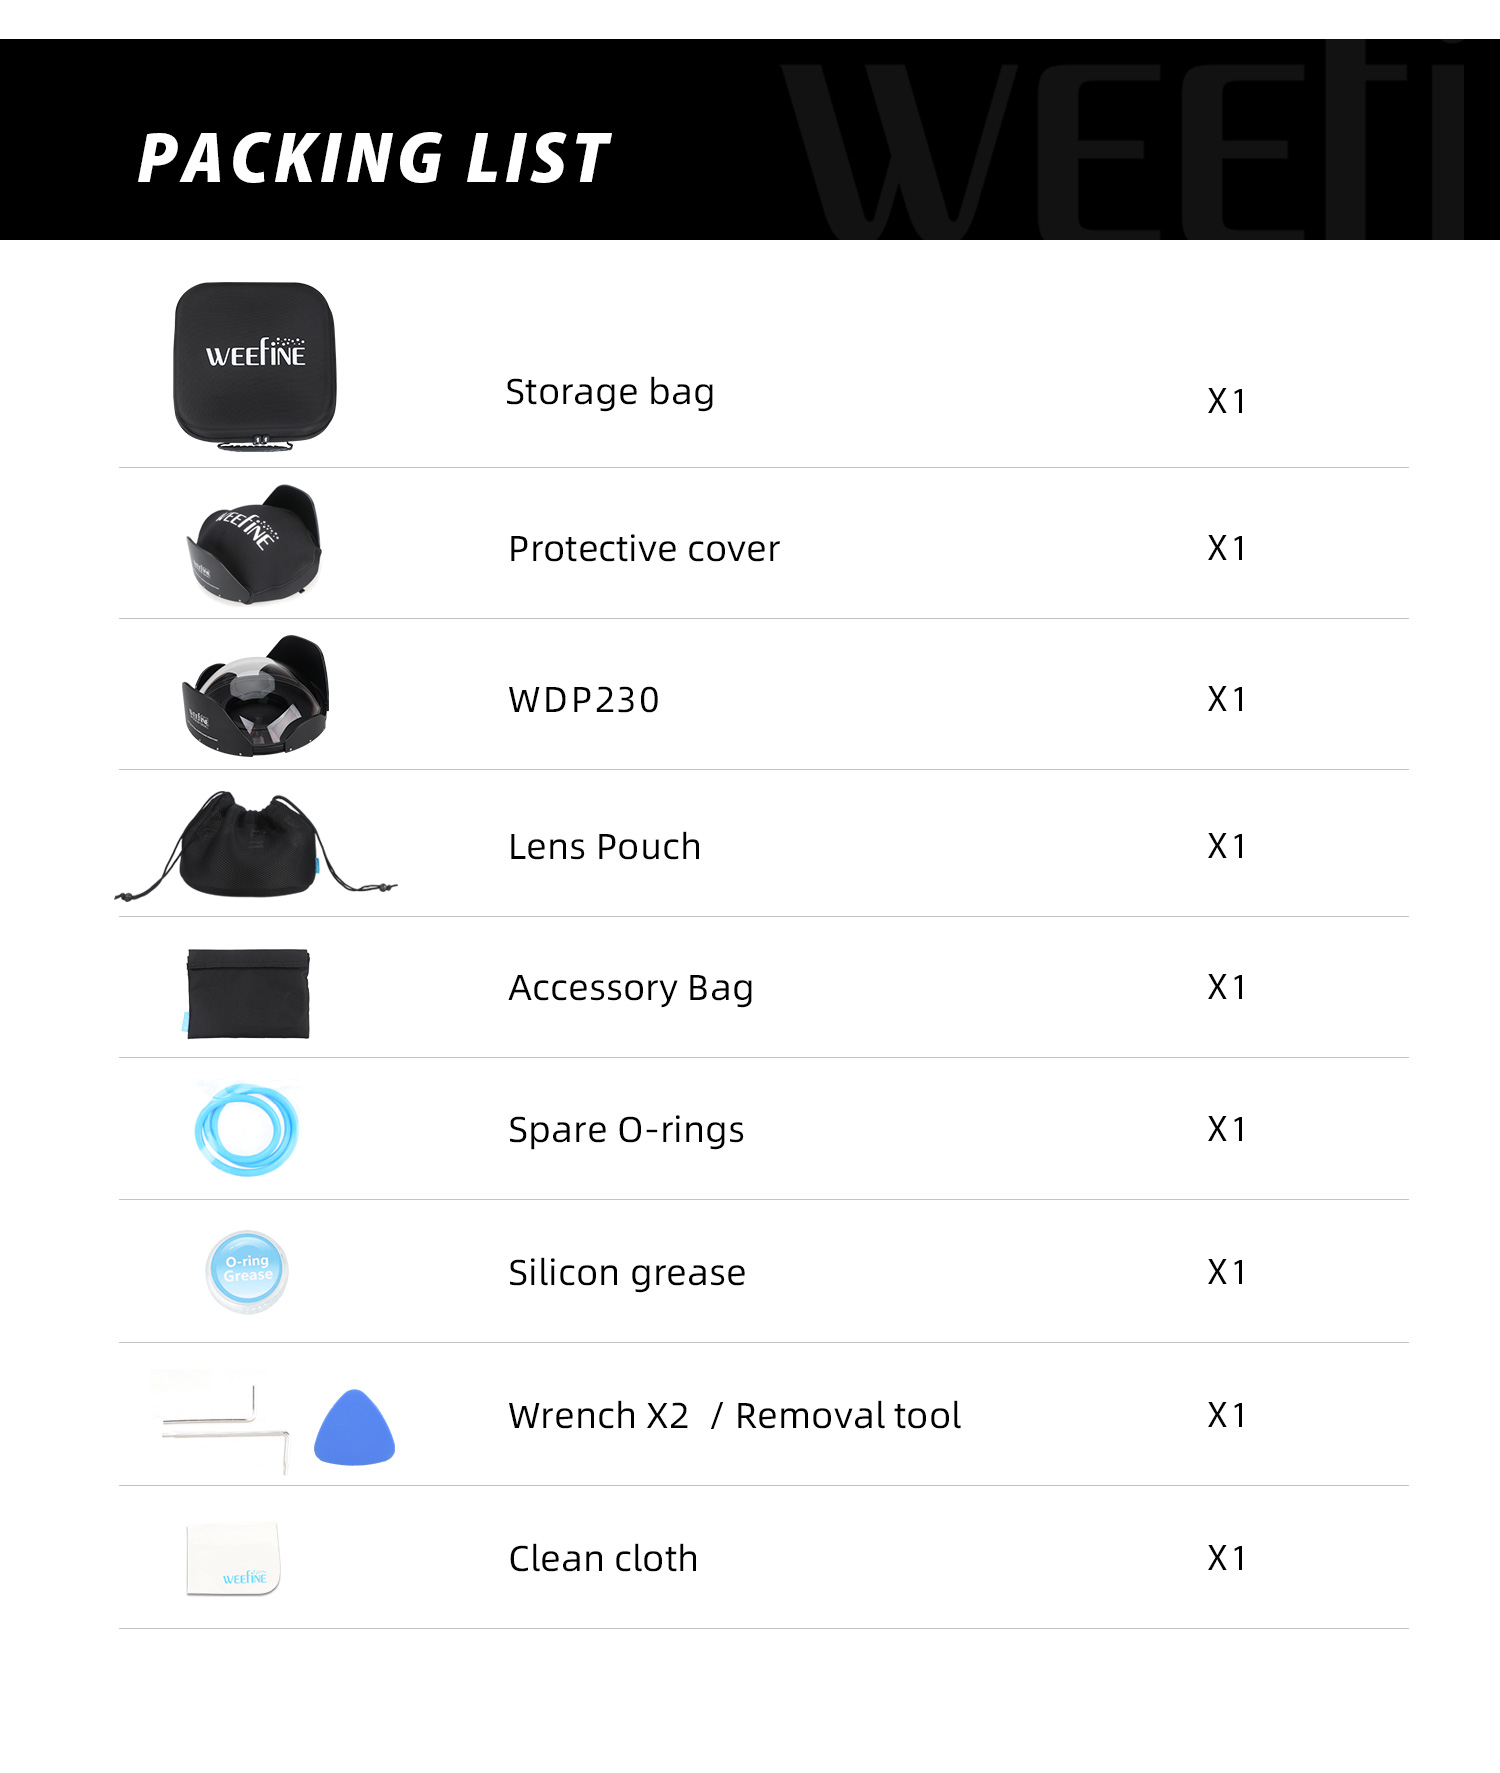Select the blue spare O-rings icon
Image resolution: width=1500 pixels, height=1773 pixels.
pos(246,1129)
